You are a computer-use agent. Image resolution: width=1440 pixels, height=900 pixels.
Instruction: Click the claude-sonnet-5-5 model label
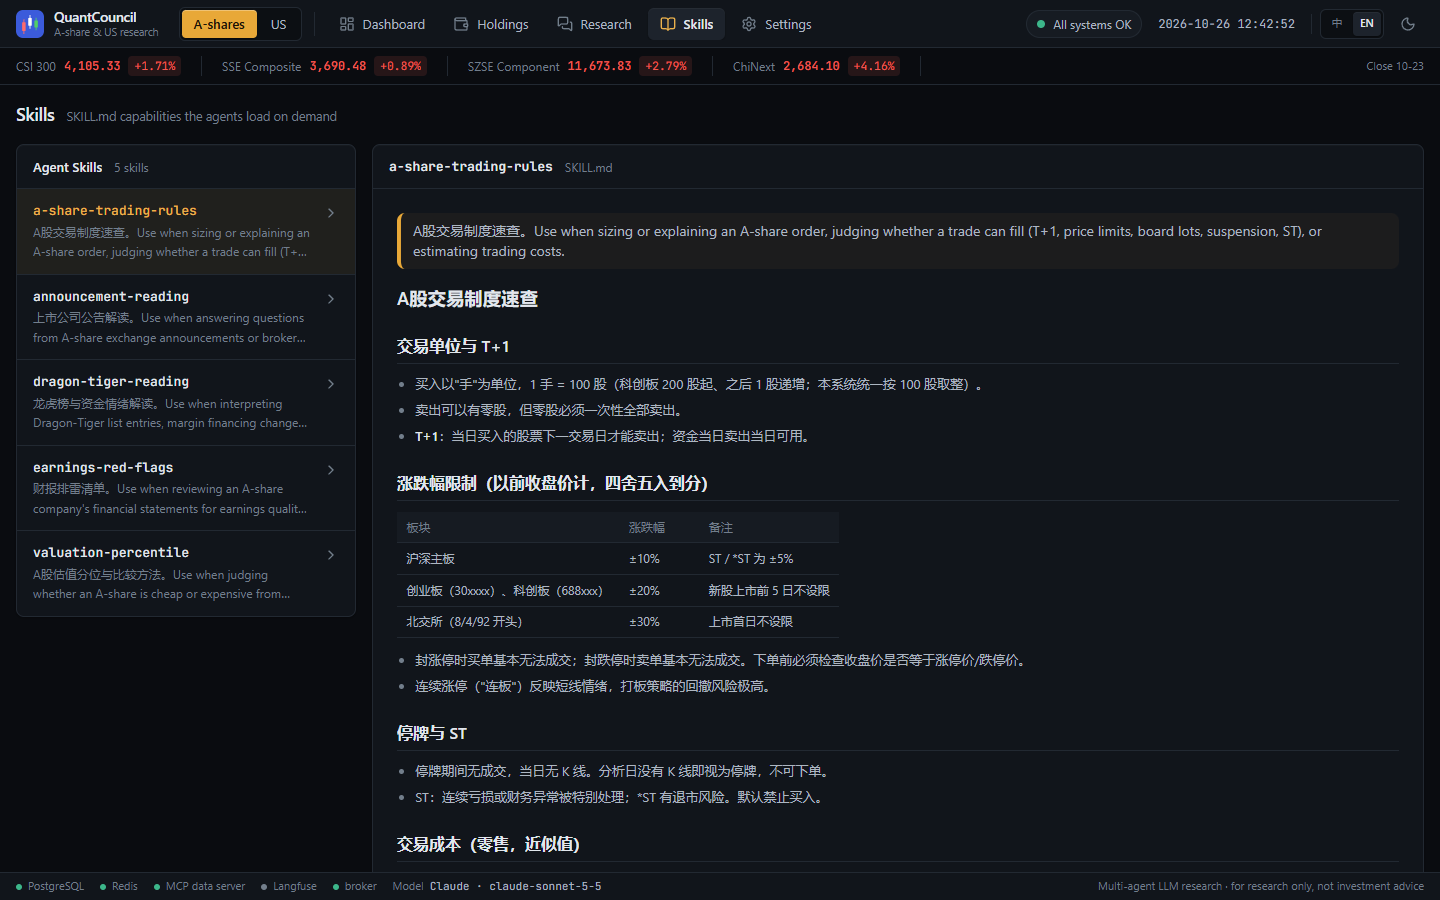point(545,886)
